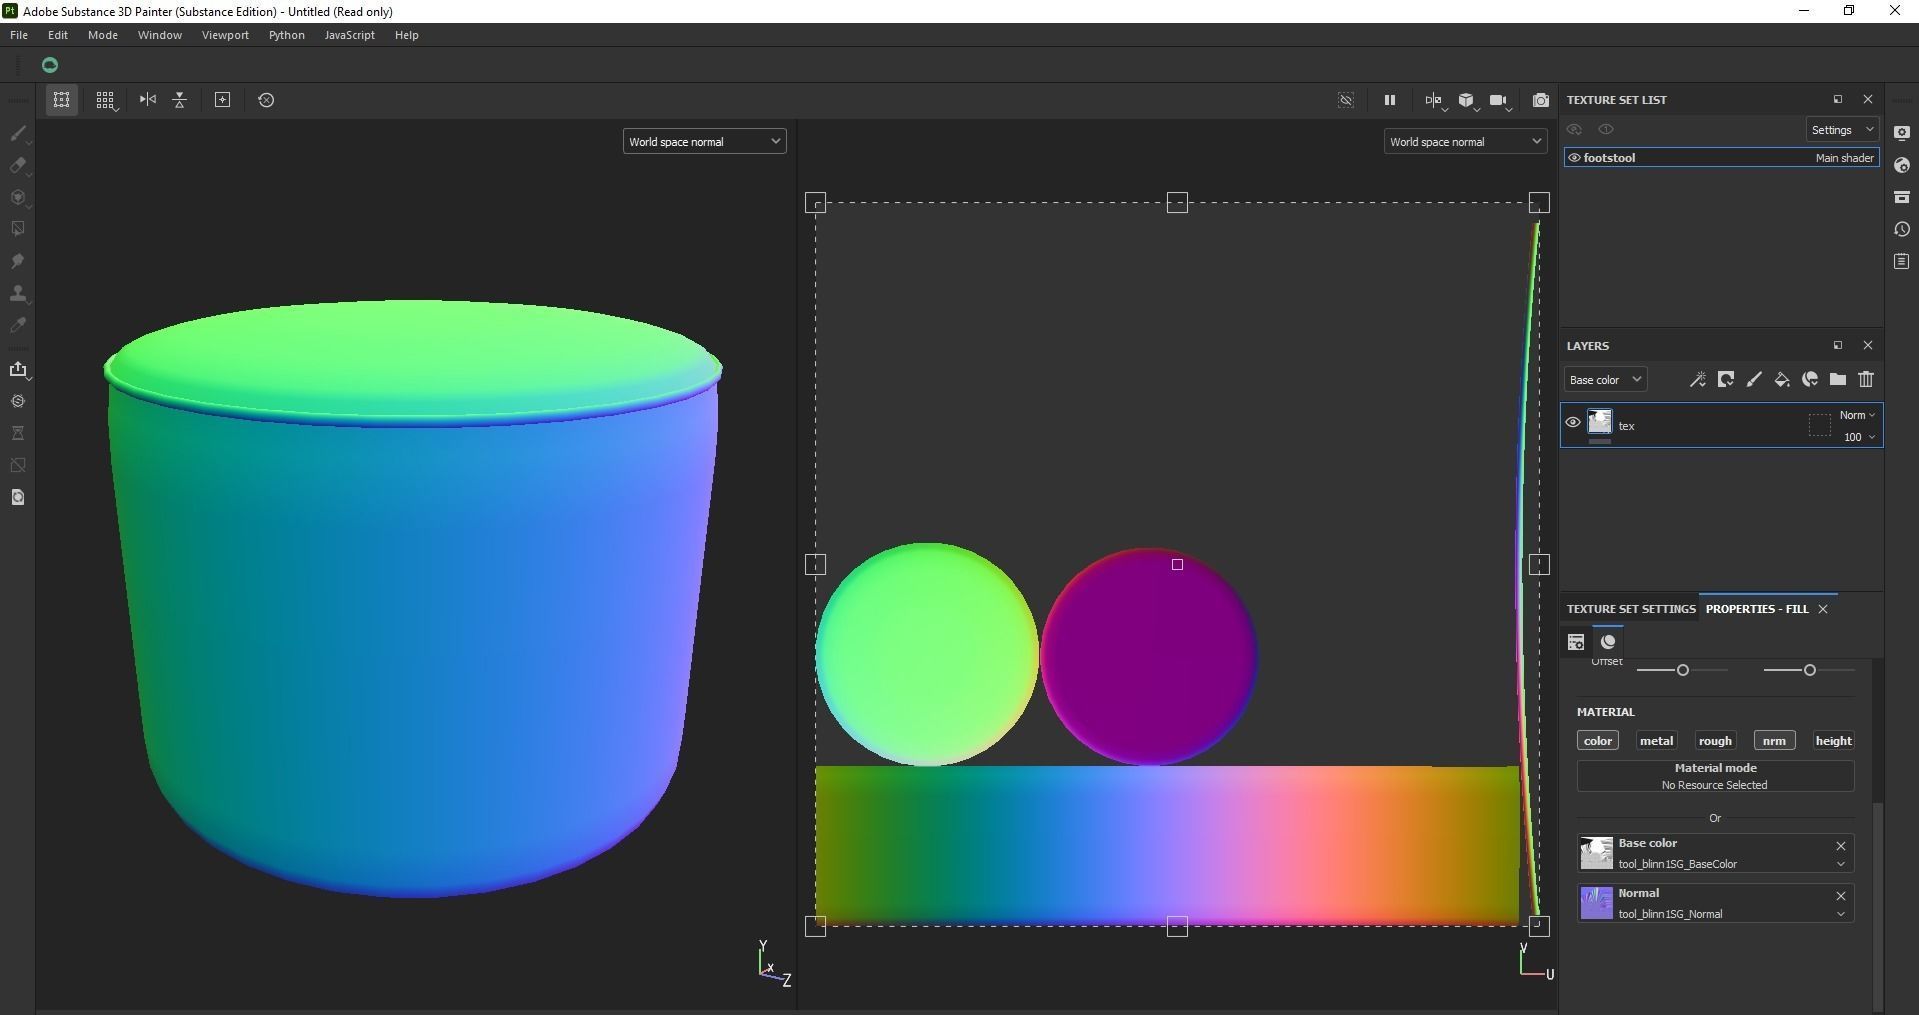Open the Texture Set List Settings dropdown
This screenshot has height=1015, width=1919.
(1842, 130)
